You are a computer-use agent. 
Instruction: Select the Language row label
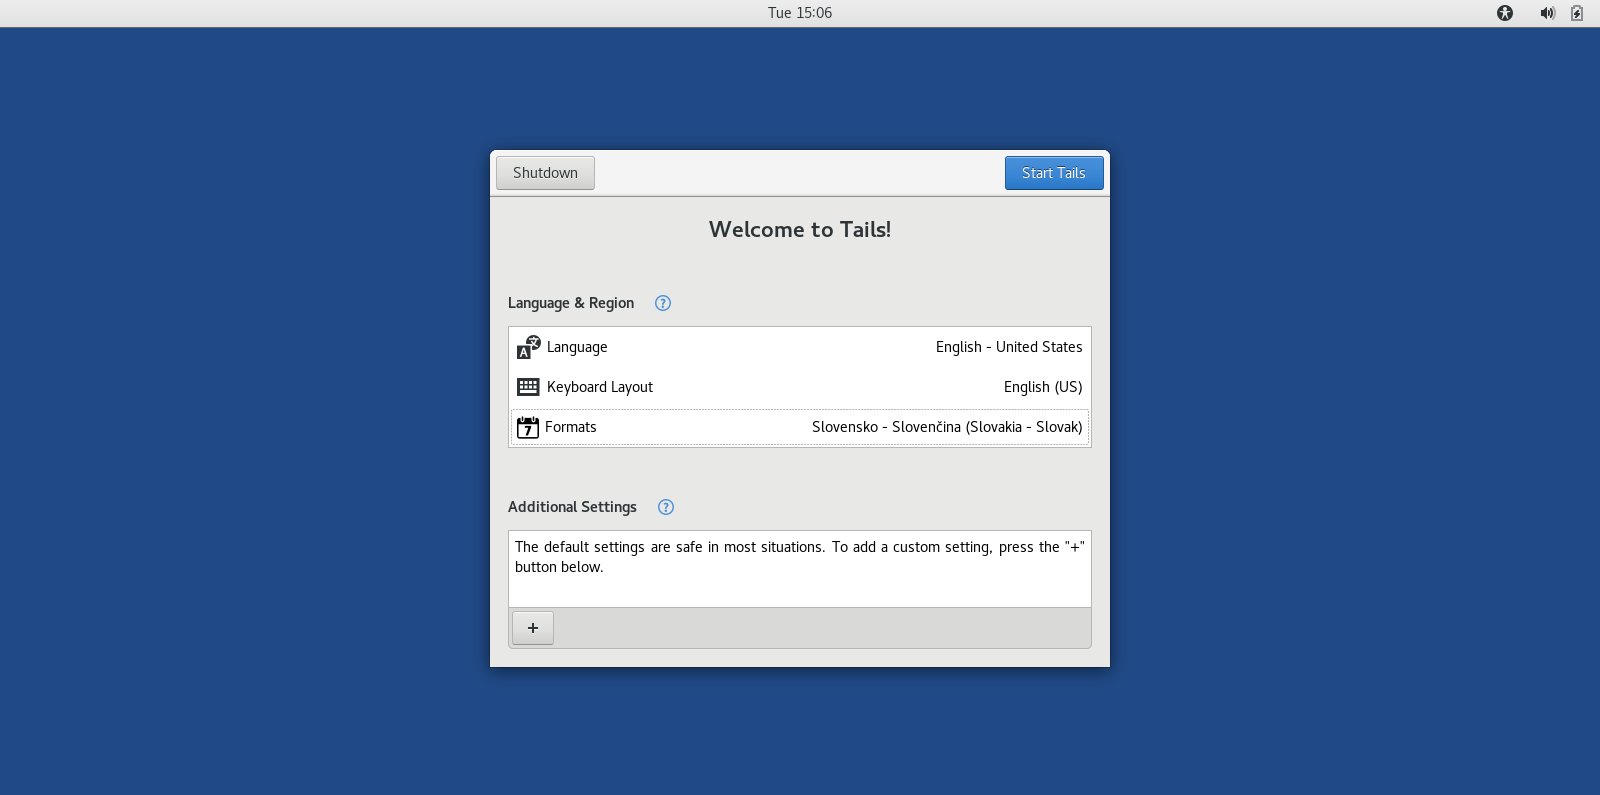pyautogui.click(x=577, y=347)
